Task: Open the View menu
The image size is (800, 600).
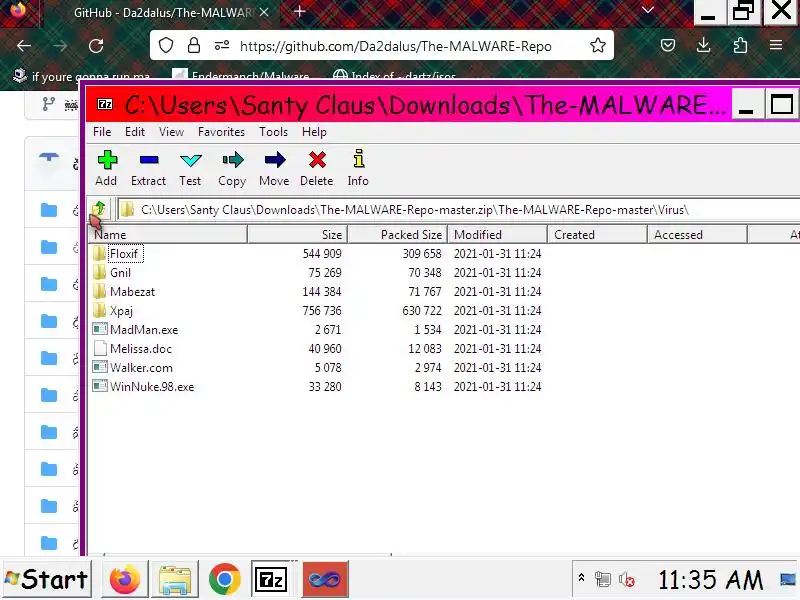Action: tap(171, 132)
